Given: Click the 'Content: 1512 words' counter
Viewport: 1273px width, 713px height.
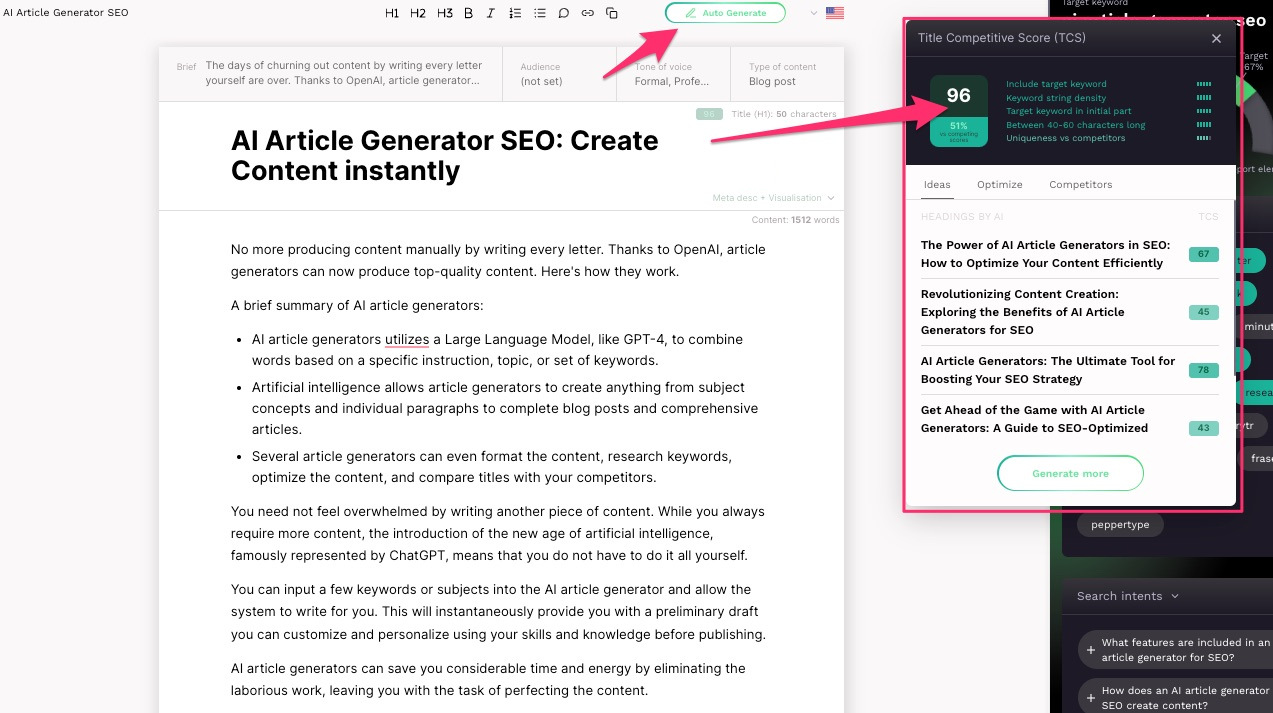Looking at the screenshot, I should pos(796,220).
